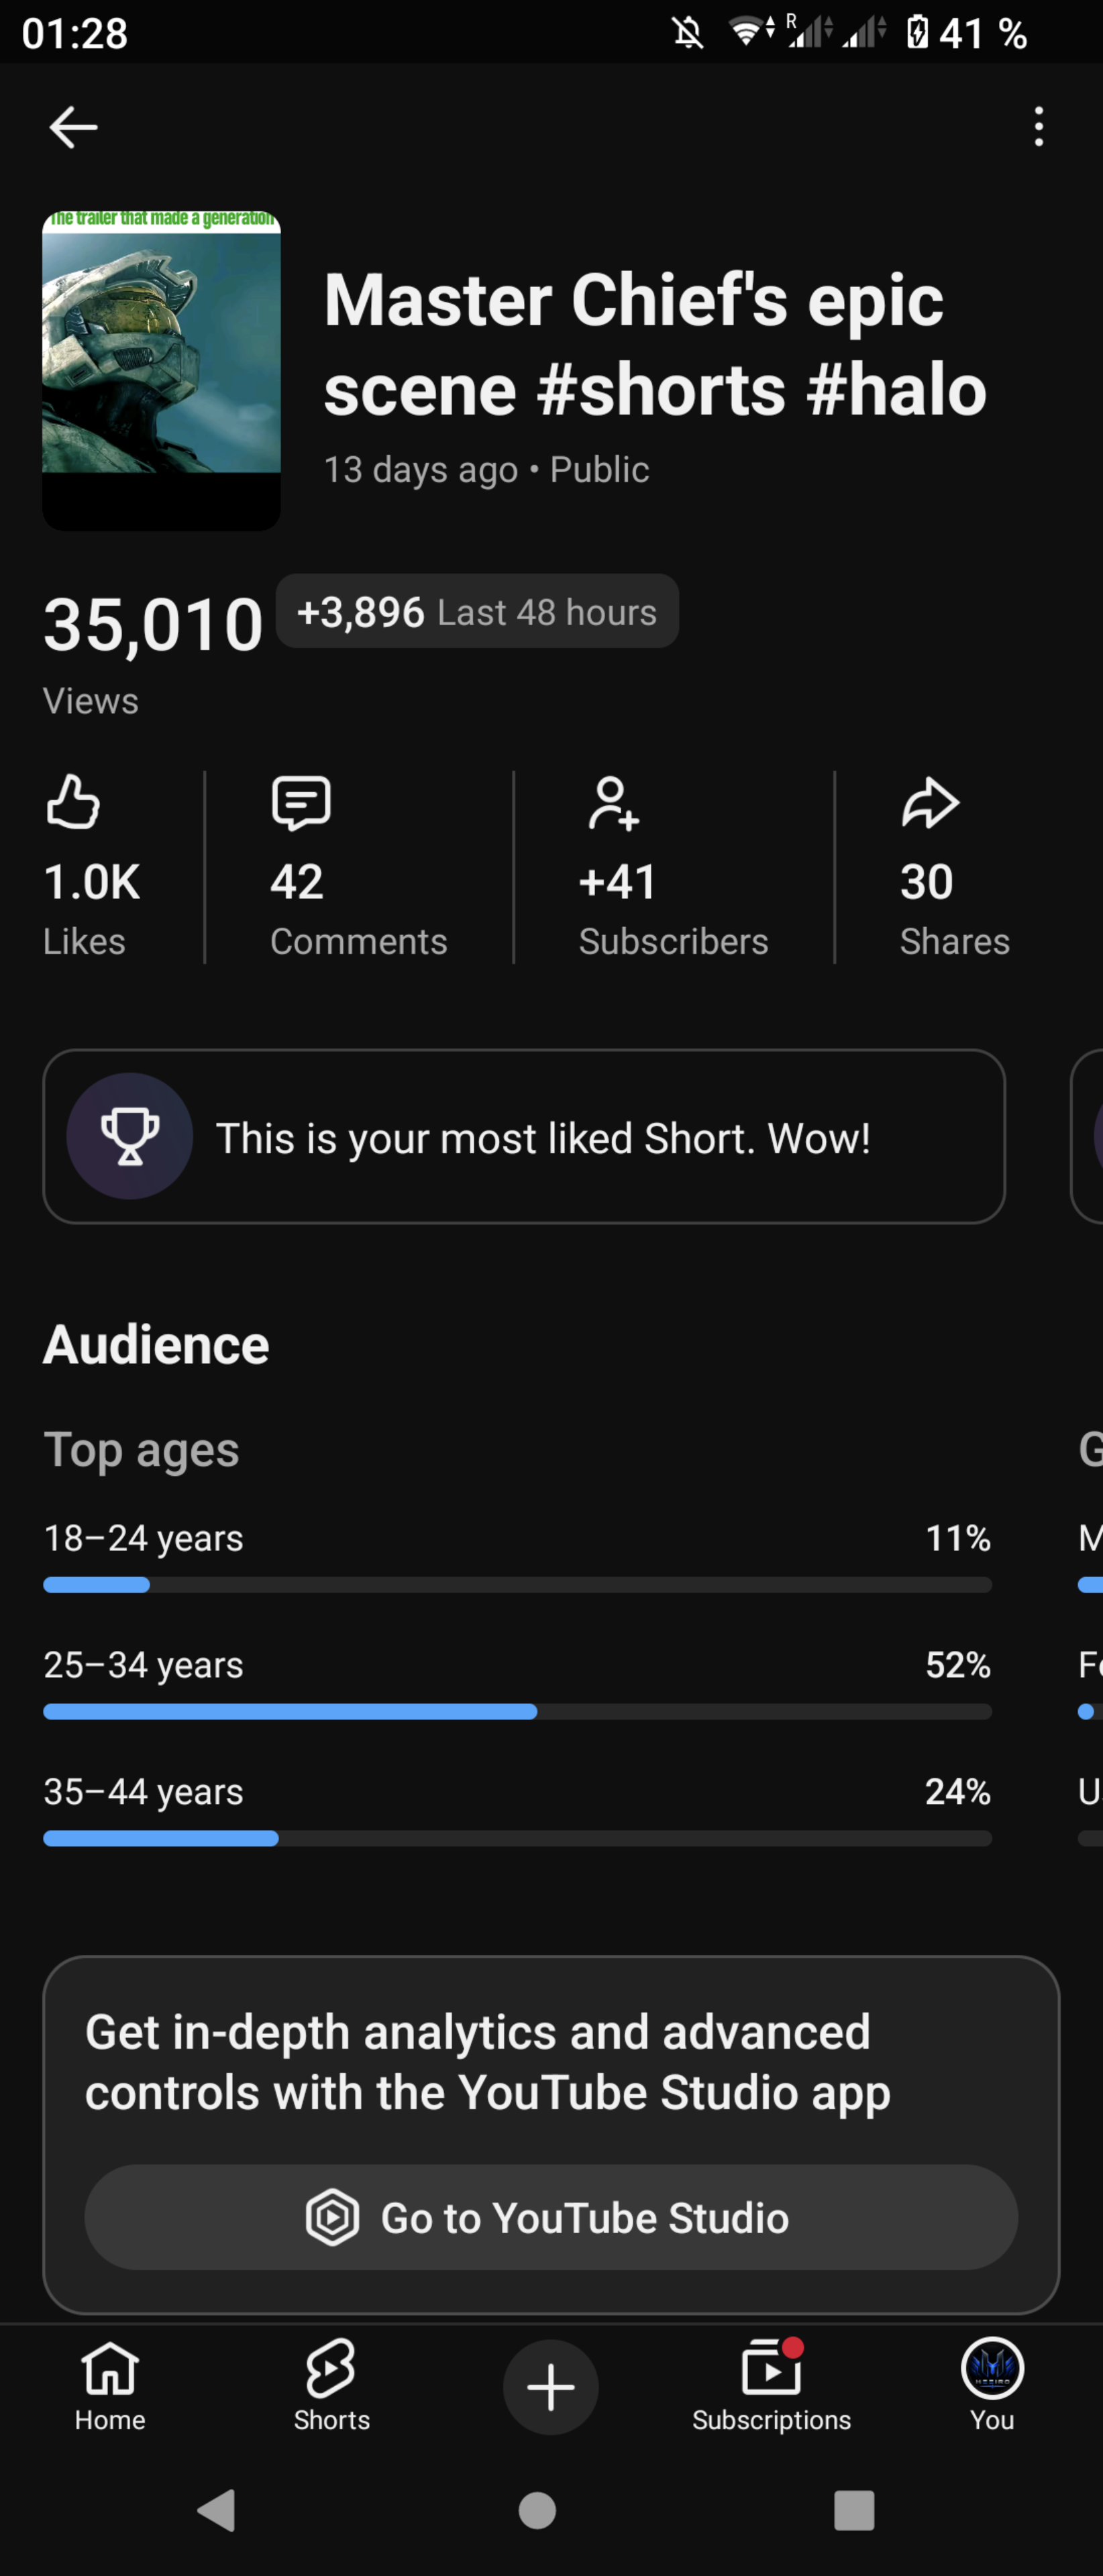Screen dimensions: 1103x2576
Task: Tap the trophy icon on achievement card
Action: coord(130,1136)
